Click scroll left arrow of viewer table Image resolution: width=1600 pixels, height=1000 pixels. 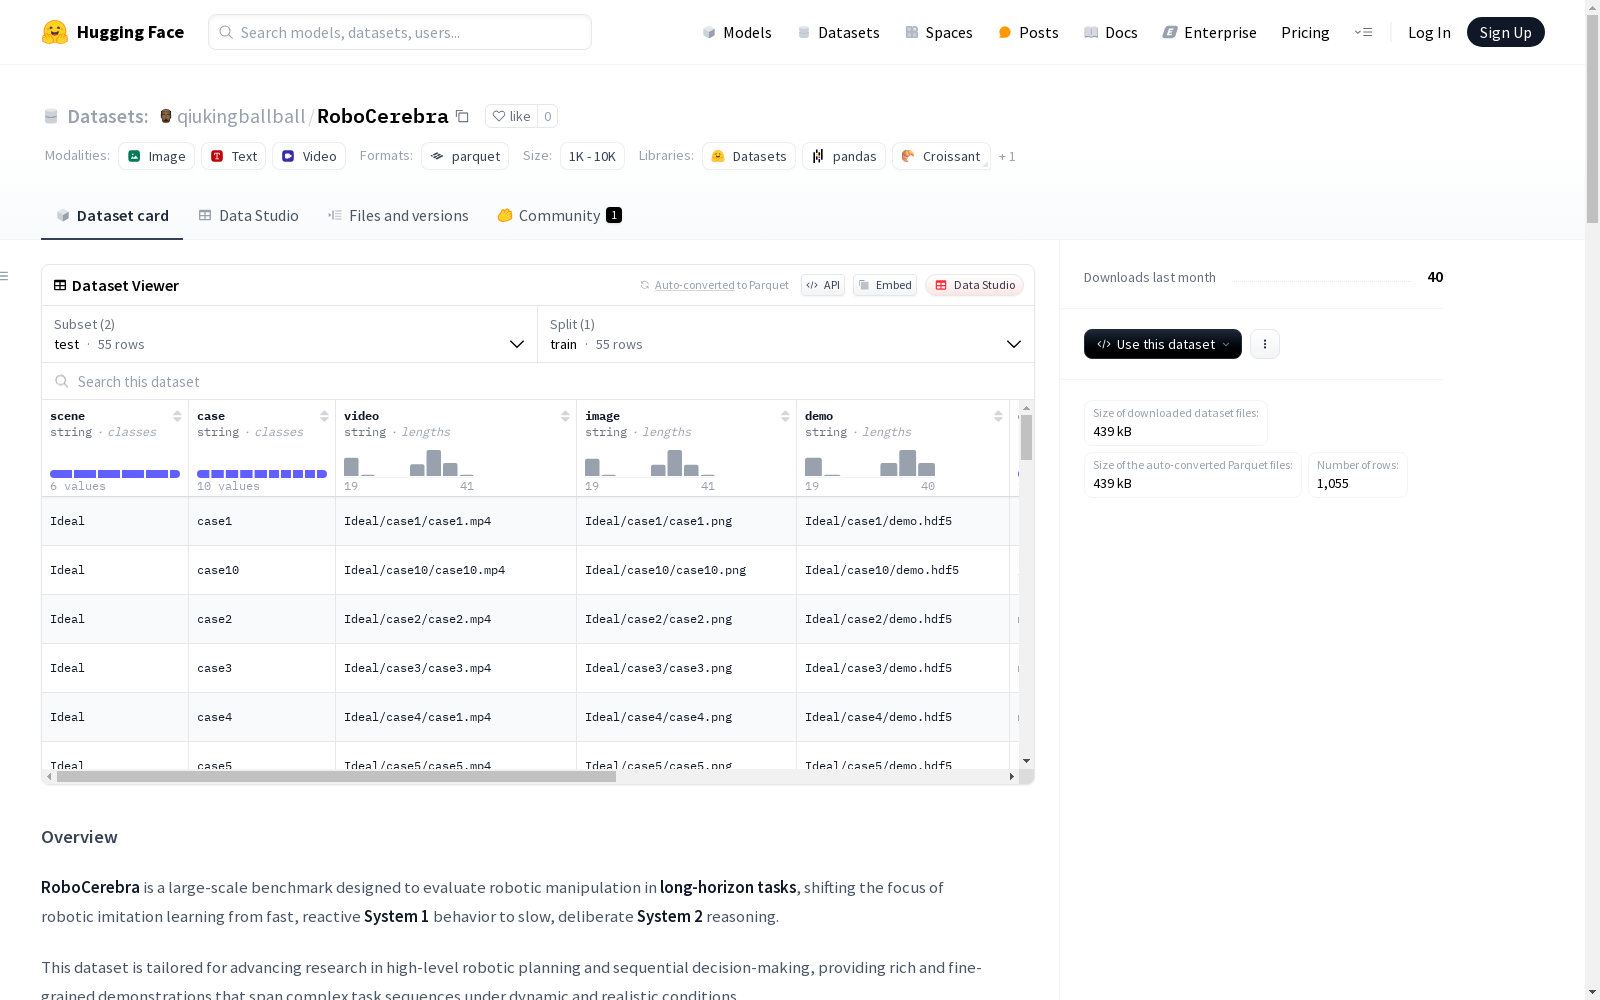click(x=49, y=776)
